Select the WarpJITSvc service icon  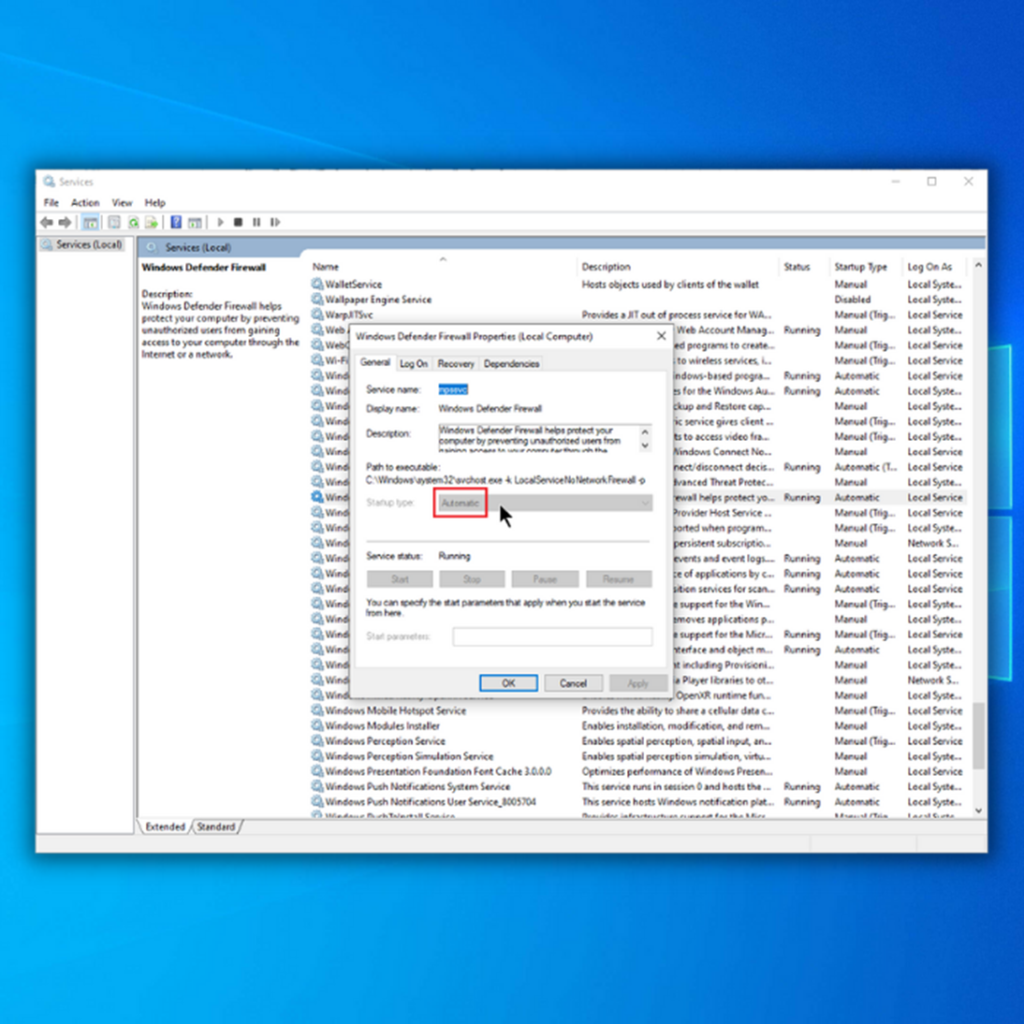tap(317, 314)
